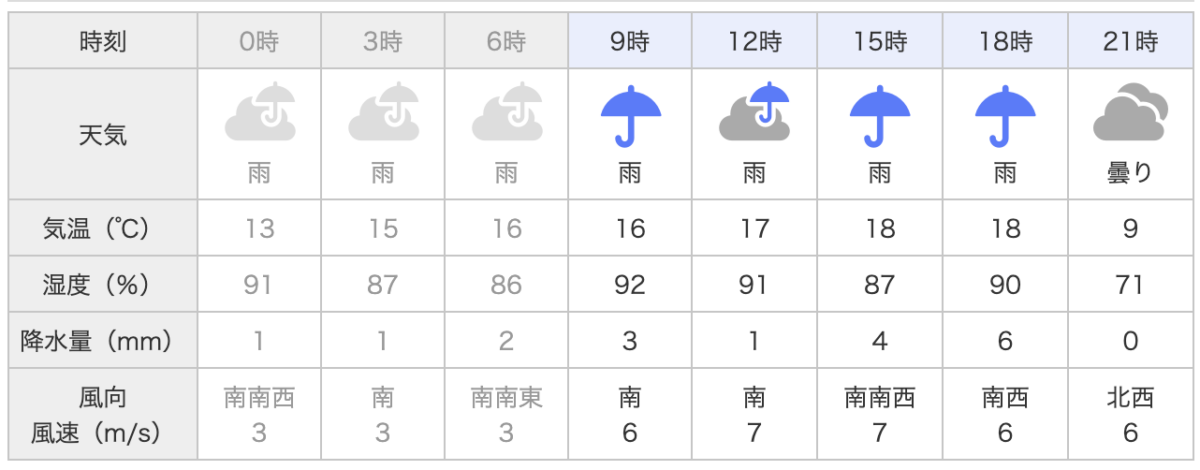Select the 21時 column header
The image size is (1200, 470).
pyautogui.click(x=1131, y=42)
